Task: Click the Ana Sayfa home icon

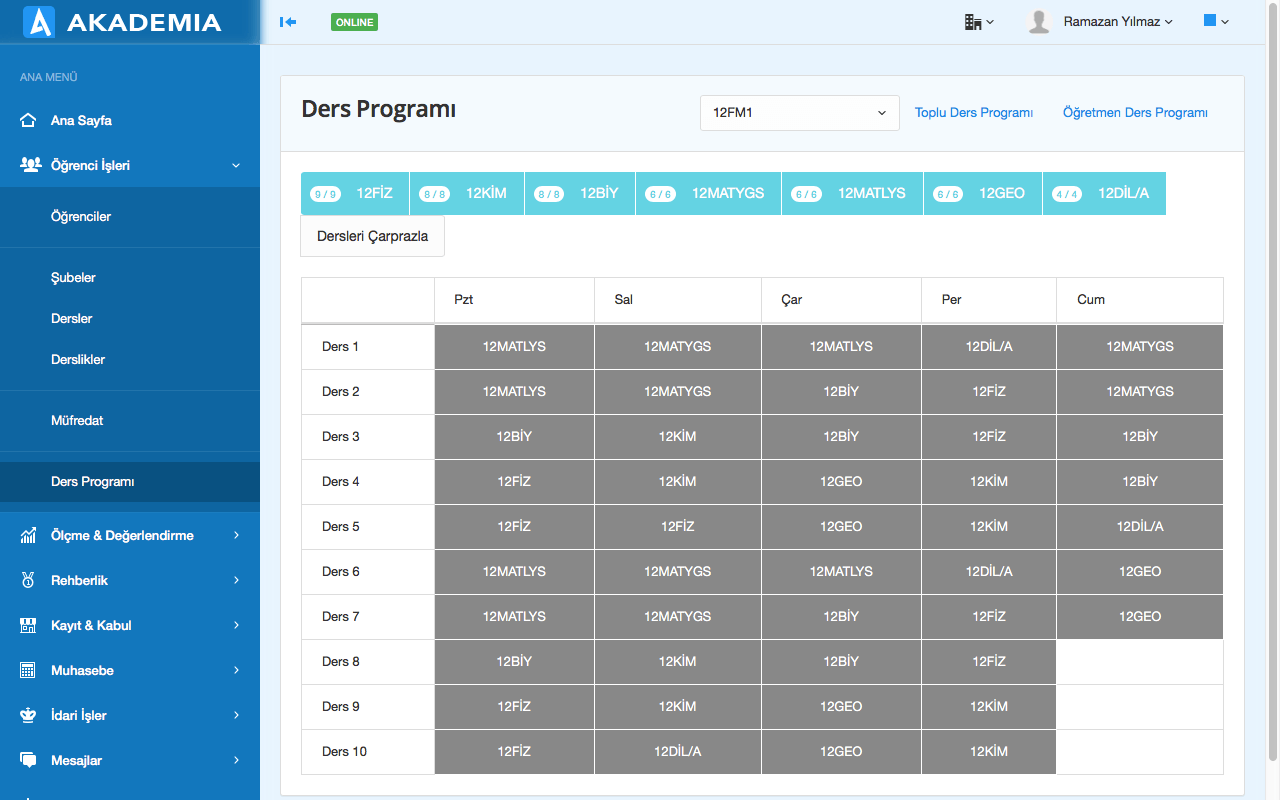Action: (x=29, y=120)
